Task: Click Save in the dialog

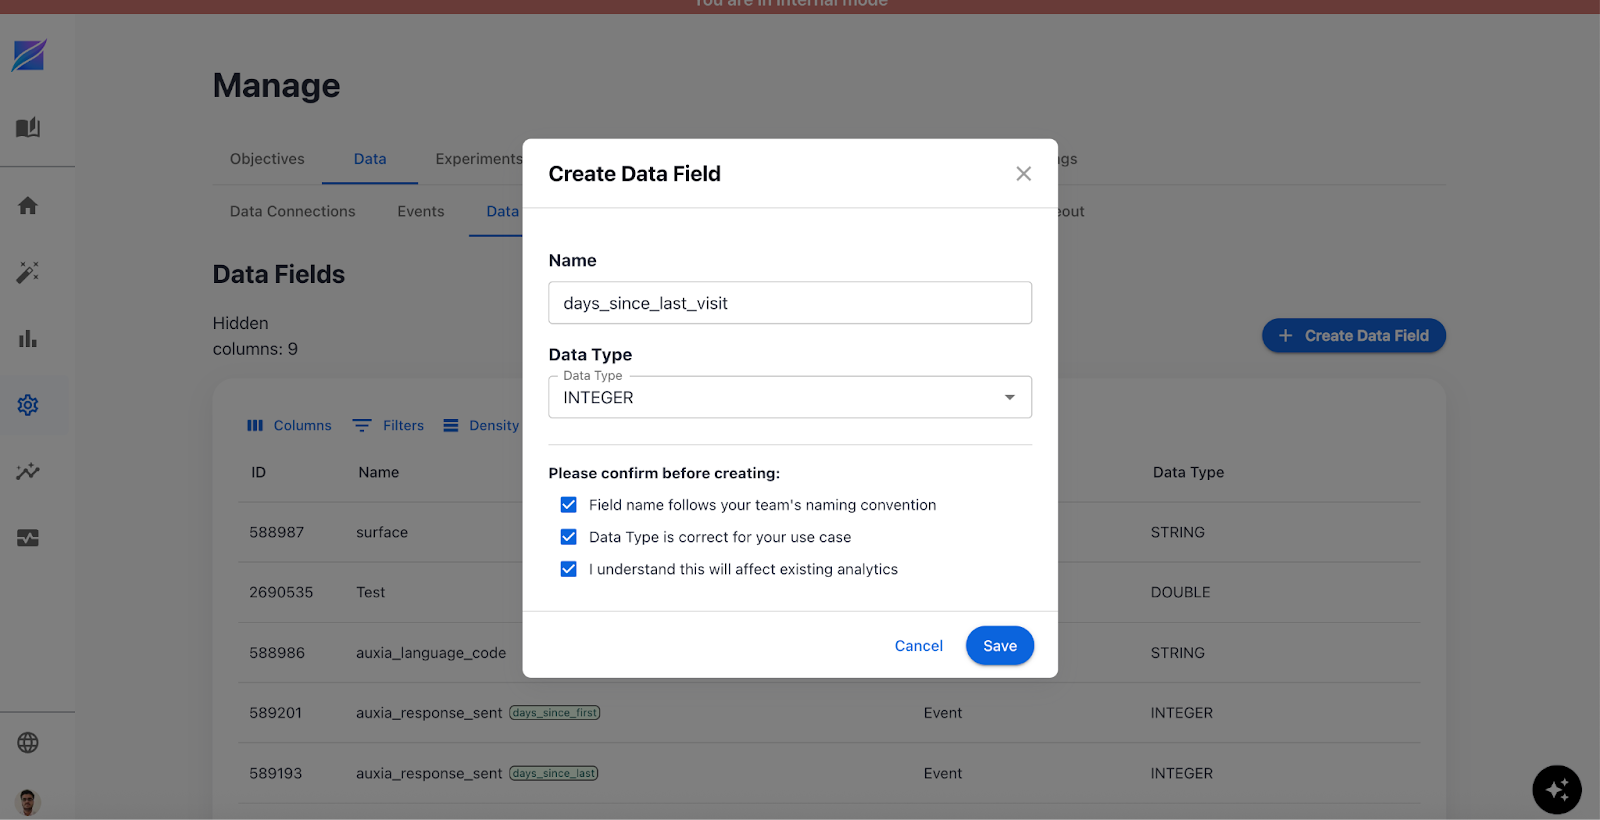Action: point(1000,646)
